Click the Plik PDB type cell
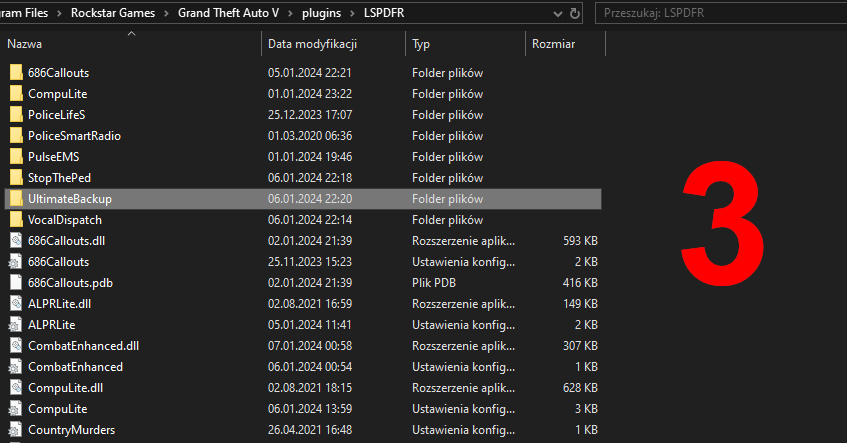 [x=434, y=283]
